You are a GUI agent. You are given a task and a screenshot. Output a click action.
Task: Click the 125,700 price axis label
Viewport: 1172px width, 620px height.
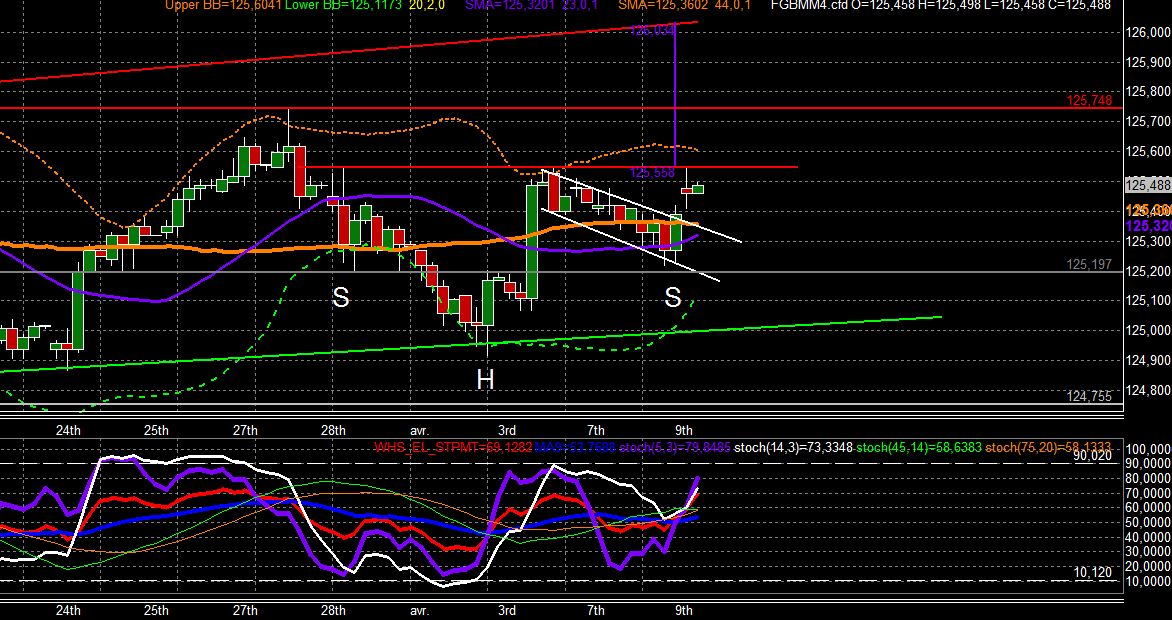(x=1147, y=122)
